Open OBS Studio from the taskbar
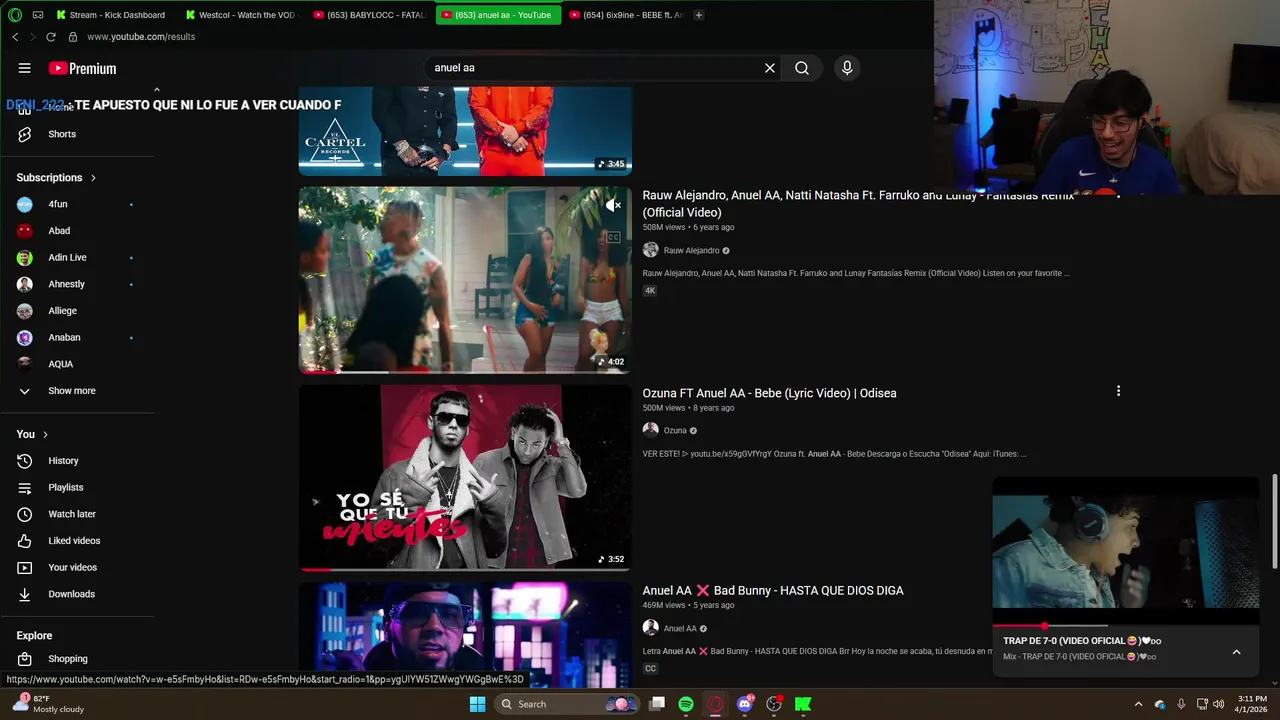 click(774, 704)
